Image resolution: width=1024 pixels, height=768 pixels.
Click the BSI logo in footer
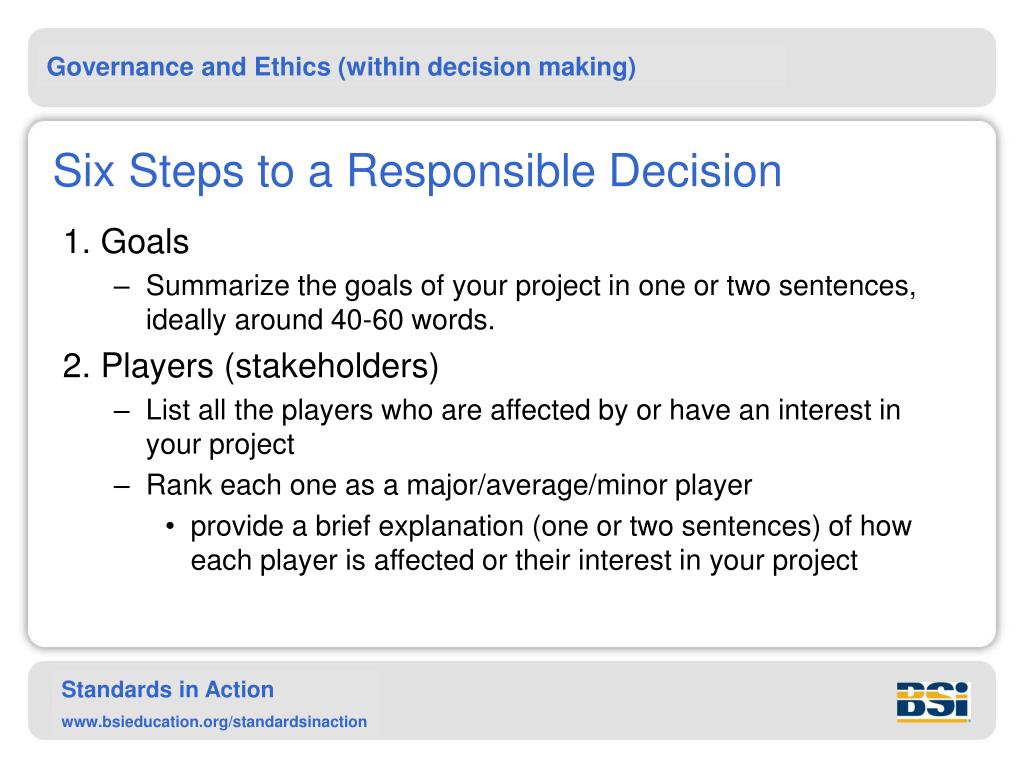933,701
